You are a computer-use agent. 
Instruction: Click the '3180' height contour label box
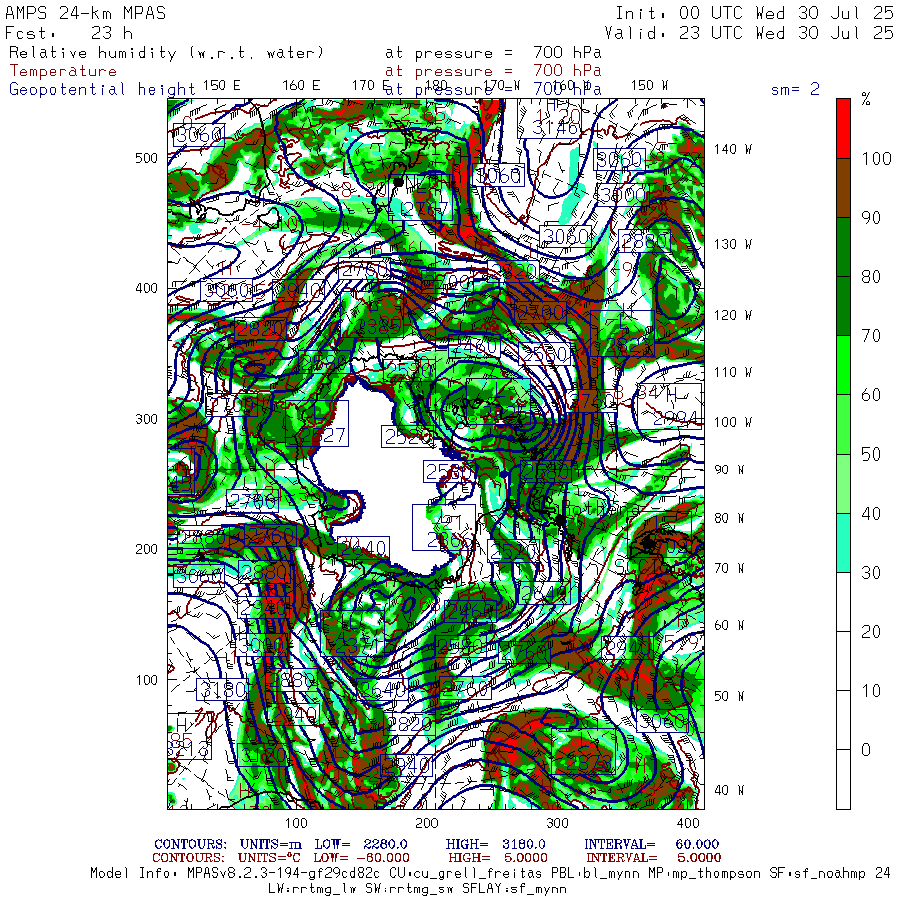click(222, 689)
